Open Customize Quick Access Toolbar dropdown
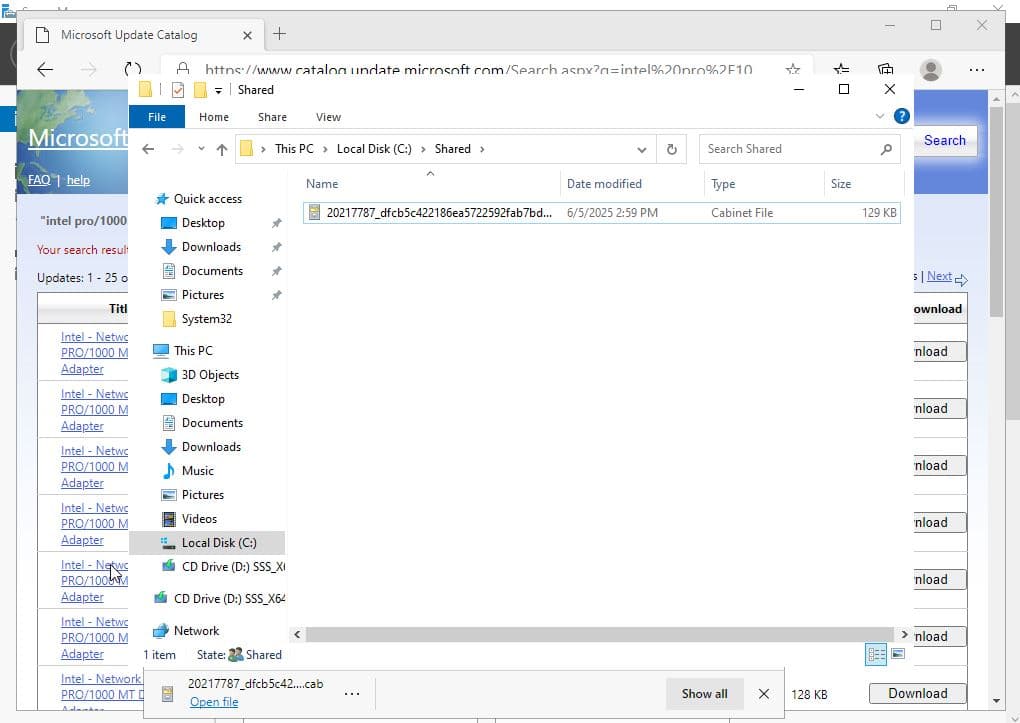Screen dimensions: 1020x723 pyautogui.click(x=218, y=90)
